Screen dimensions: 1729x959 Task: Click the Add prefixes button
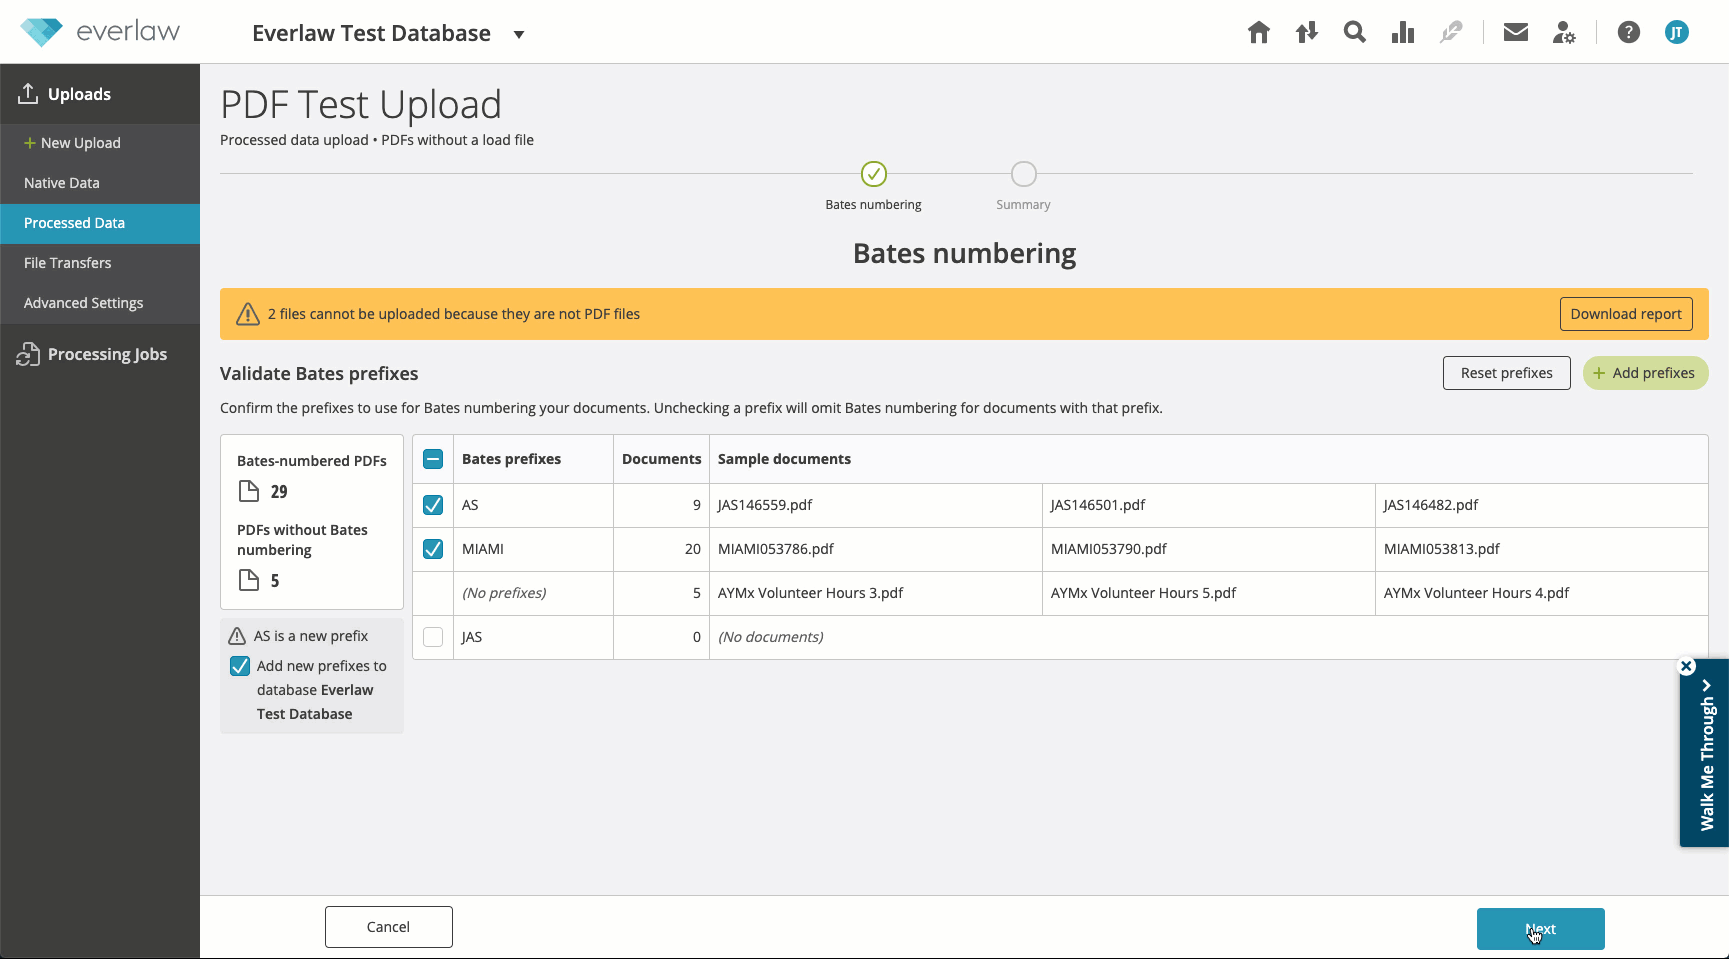coord(1646,373)
